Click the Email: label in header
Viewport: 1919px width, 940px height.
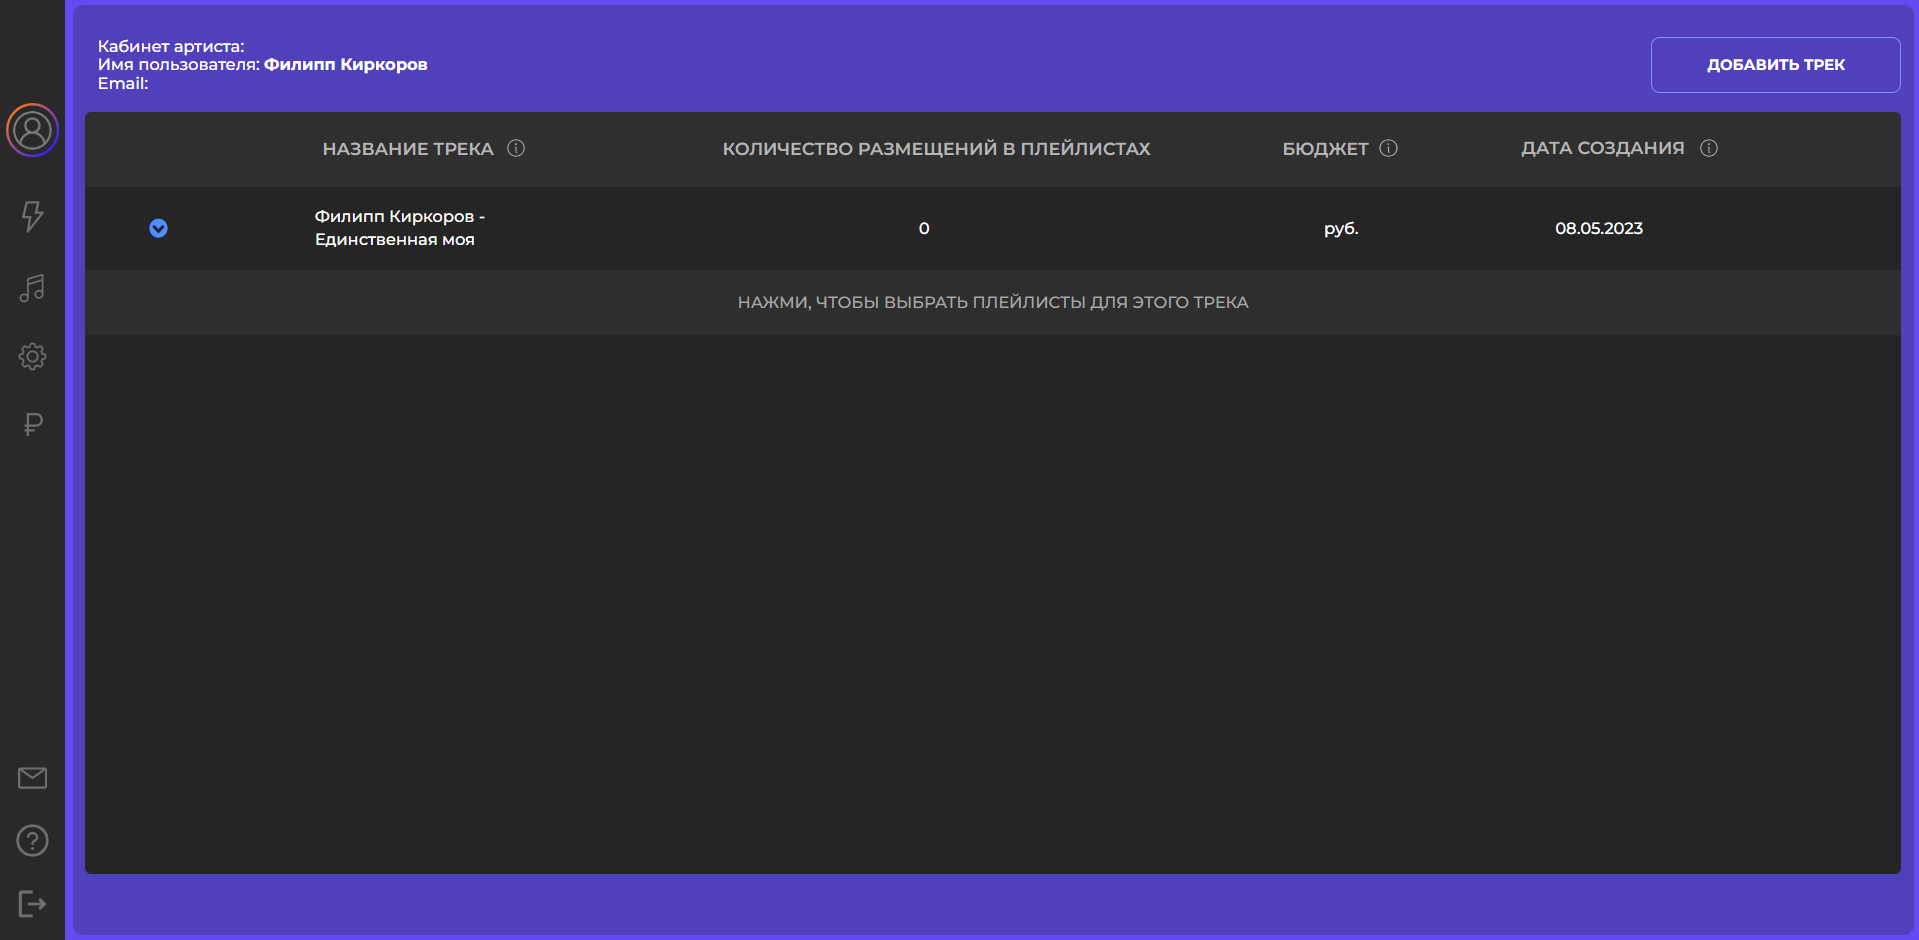(123, 84)
